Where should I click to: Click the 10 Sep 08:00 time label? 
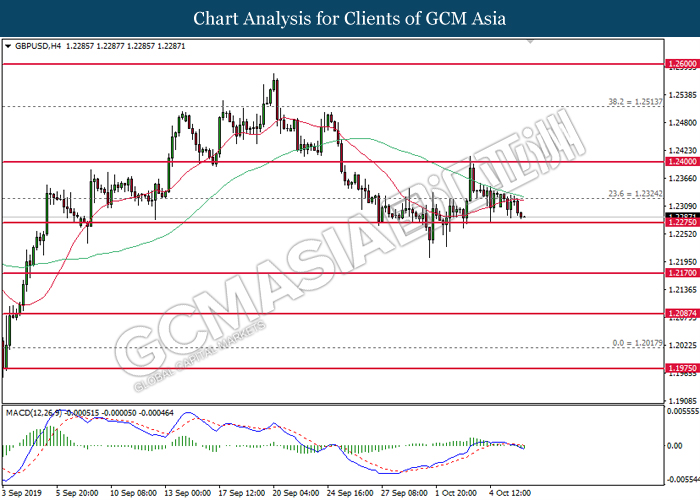(133, 493)
